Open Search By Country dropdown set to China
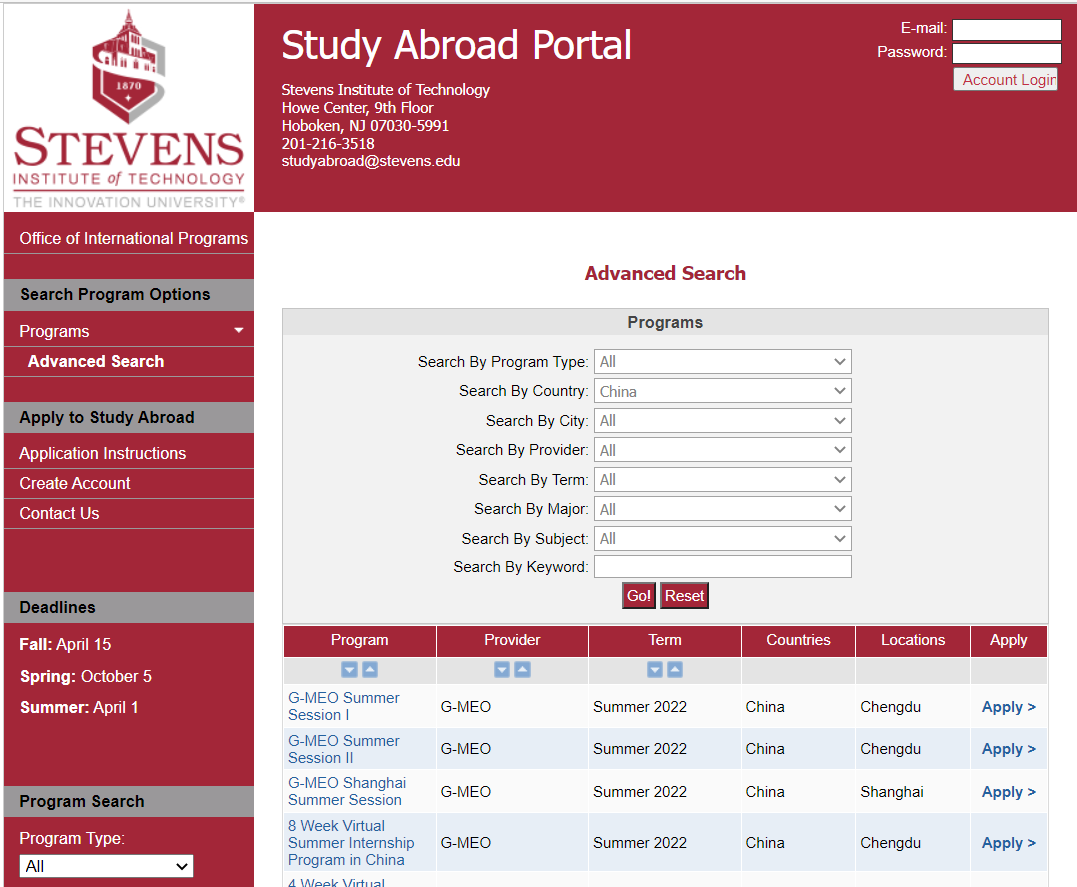The height and width of the screenshot is (887, 1077). [x=723, y=391]
